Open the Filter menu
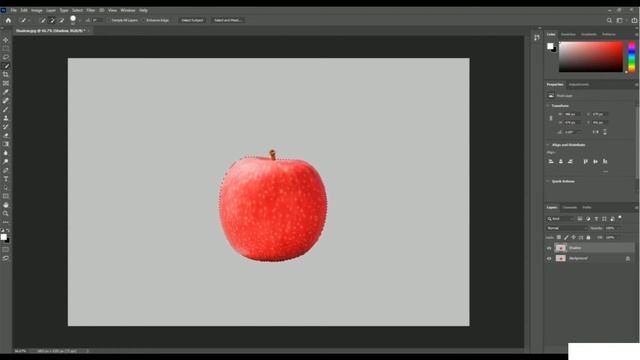 [91, 10]
